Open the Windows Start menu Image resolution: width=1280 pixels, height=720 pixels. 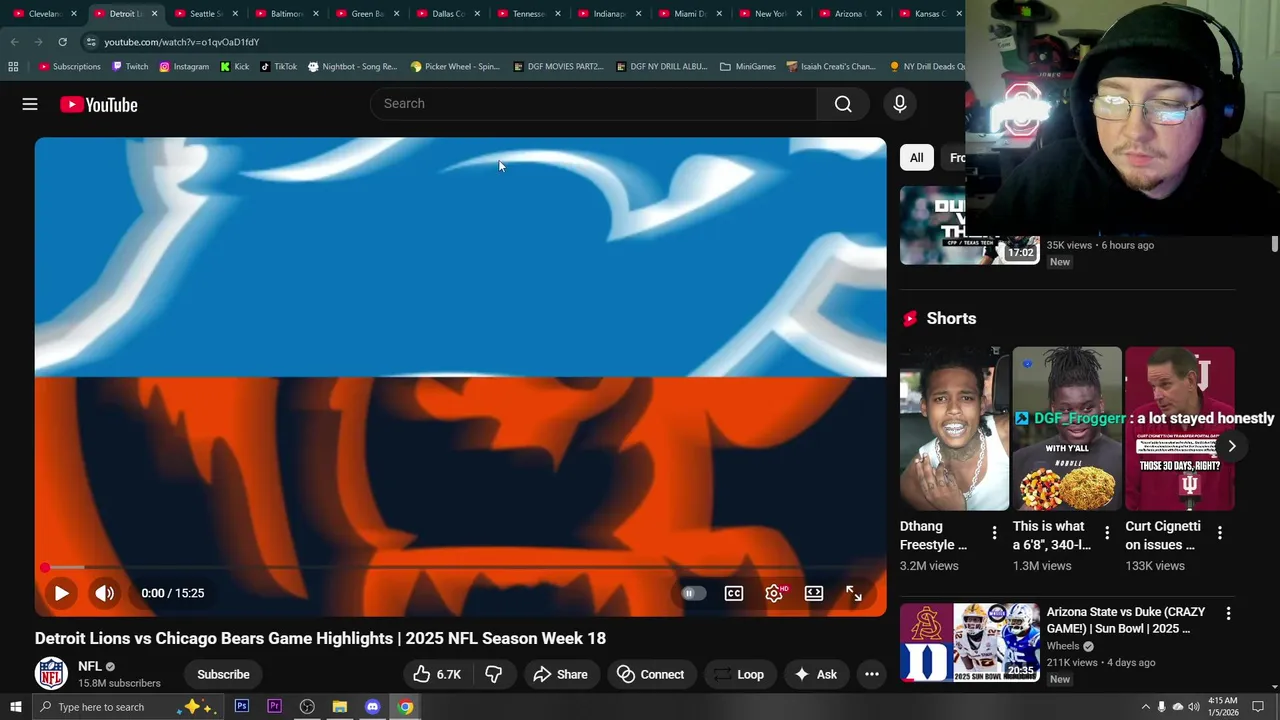click(x=15, y=707)
